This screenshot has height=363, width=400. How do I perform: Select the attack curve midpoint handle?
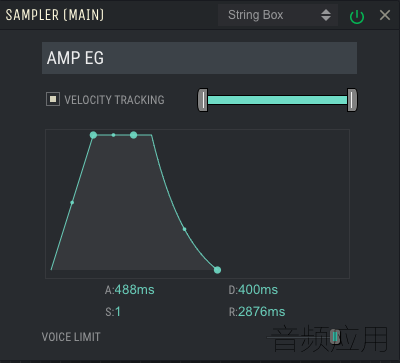click(72, 202)
